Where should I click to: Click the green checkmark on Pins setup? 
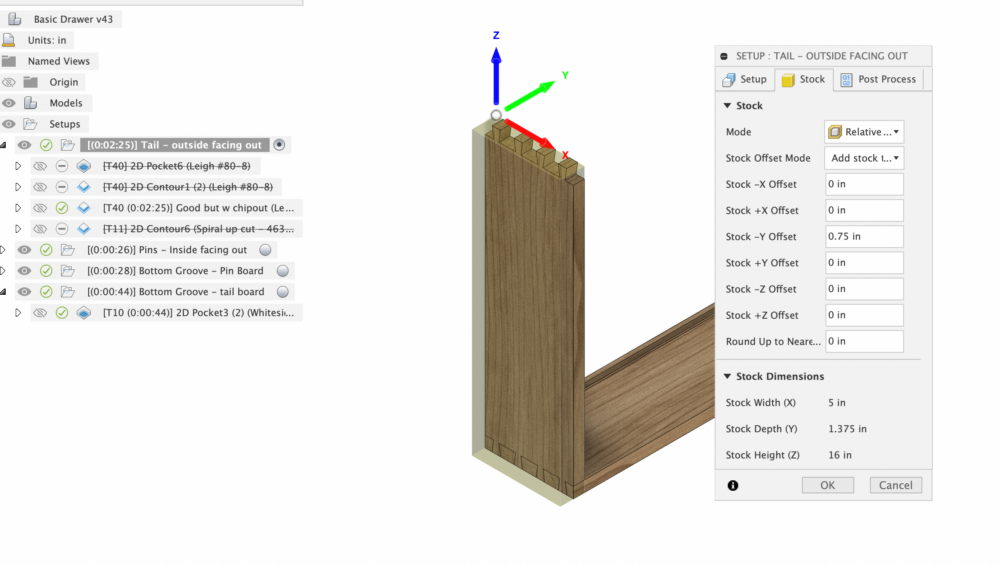click(46, 250)
